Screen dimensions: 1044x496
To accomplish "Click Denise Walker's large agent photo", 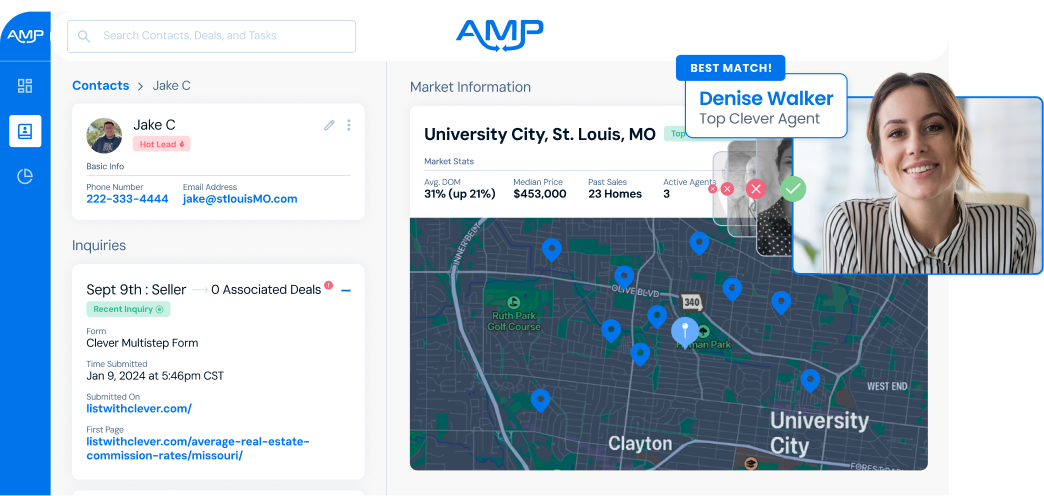I will click(x=918, y=185).
